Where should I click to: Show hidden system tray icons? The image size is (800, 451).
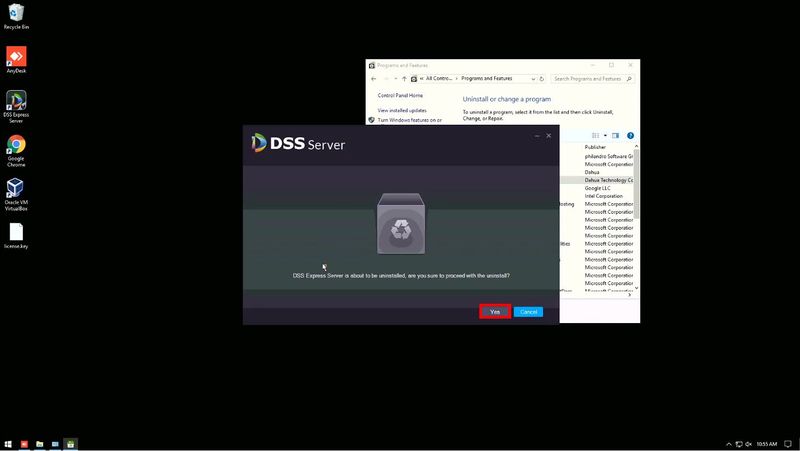tap(729, 444)
